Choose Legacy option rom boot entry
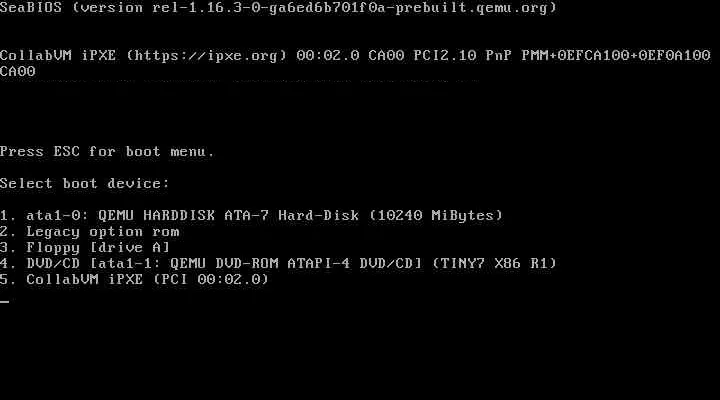The height and width of the screenshot is (400, 720). pos(90,231)
